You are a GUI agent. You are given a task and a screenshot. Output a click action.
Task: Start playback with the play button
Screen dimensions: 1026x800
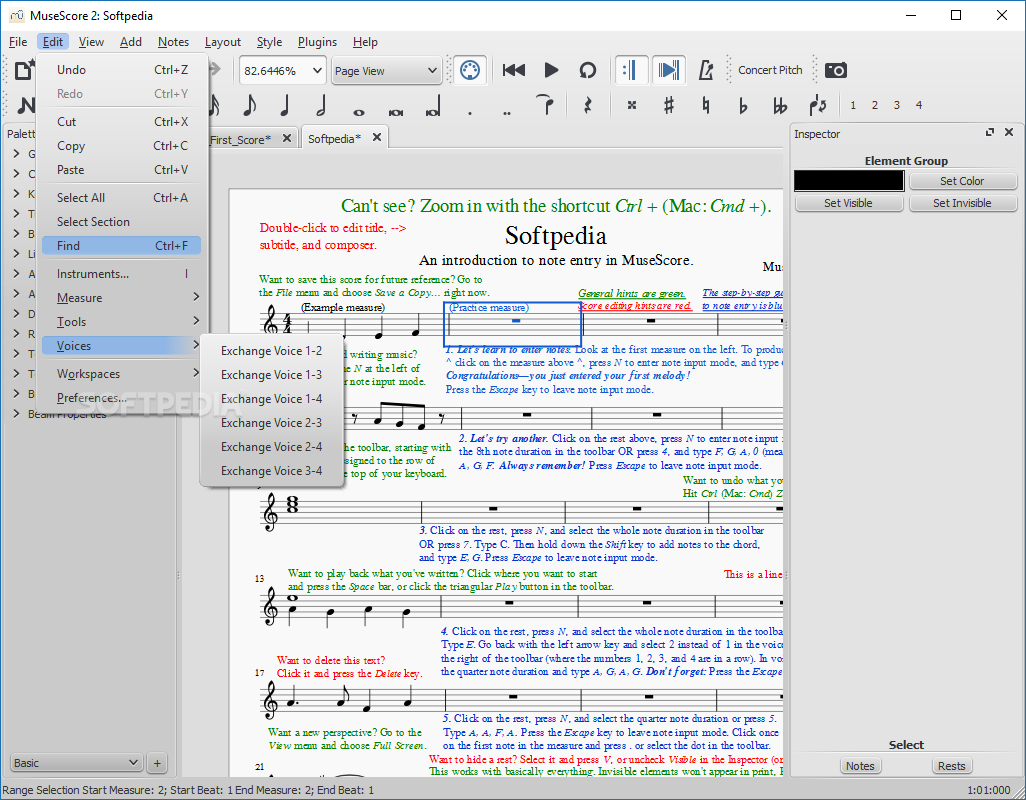click(x=551, y=70)
